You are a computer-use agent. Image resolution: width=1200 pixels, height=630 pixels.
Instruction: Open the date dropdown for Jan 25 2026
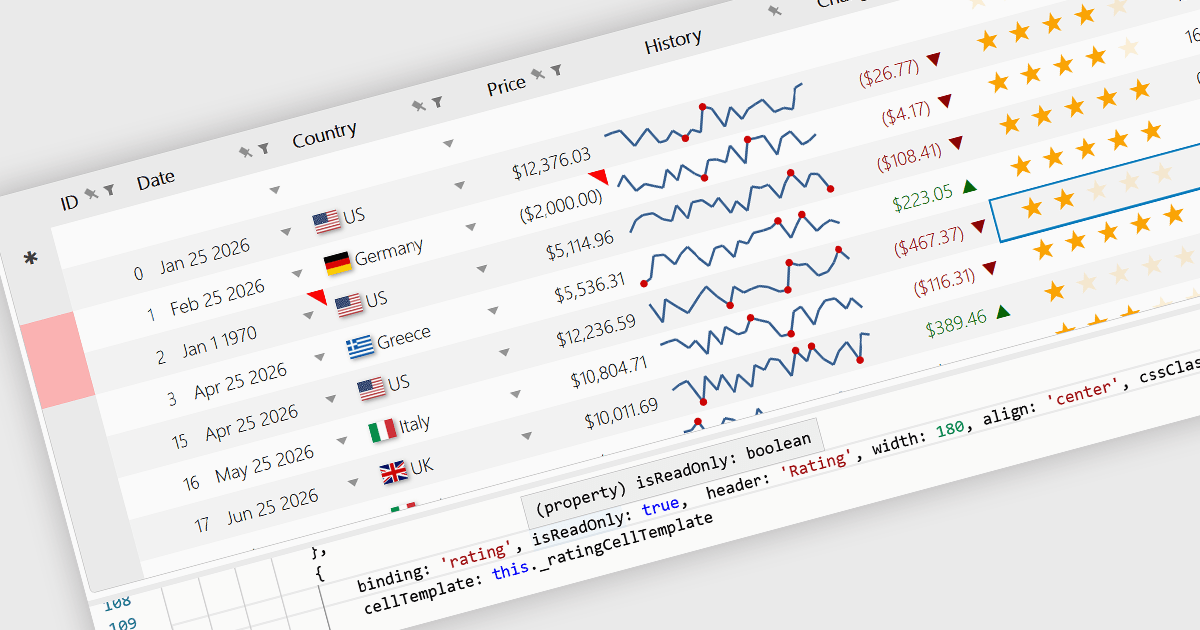click(x=286, y=232)
